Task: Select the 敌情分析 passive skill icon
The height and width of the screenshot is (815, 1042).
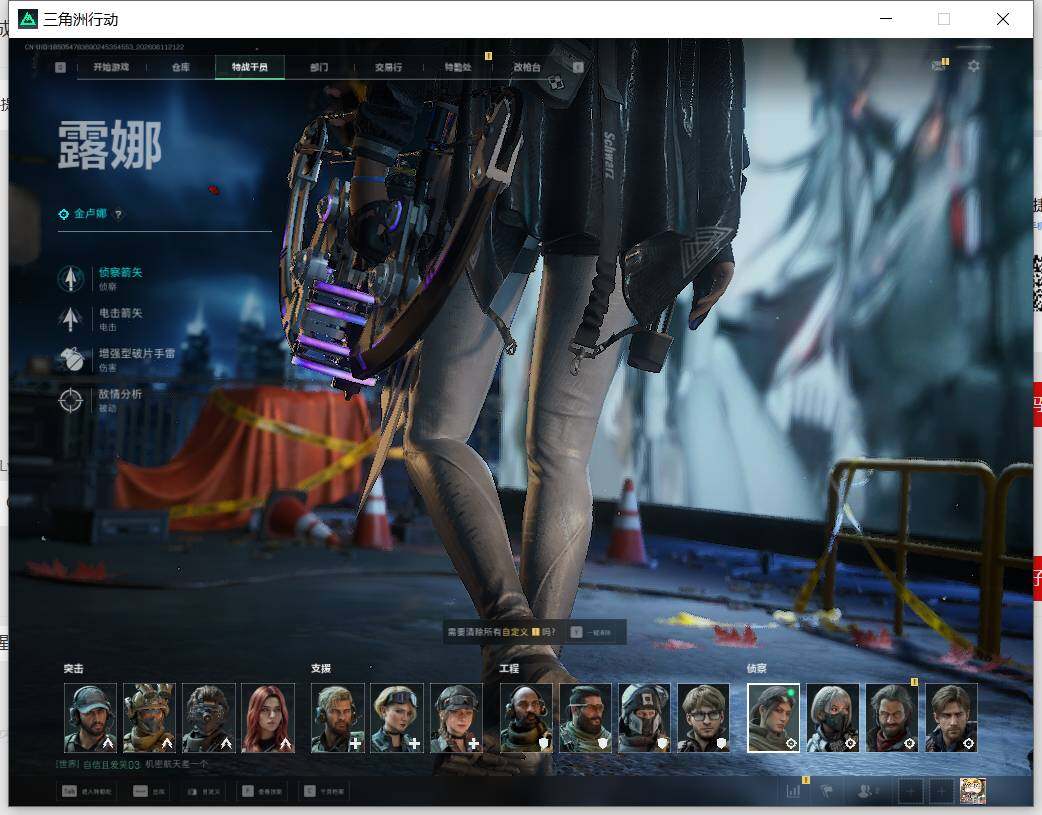Action: 70,400
